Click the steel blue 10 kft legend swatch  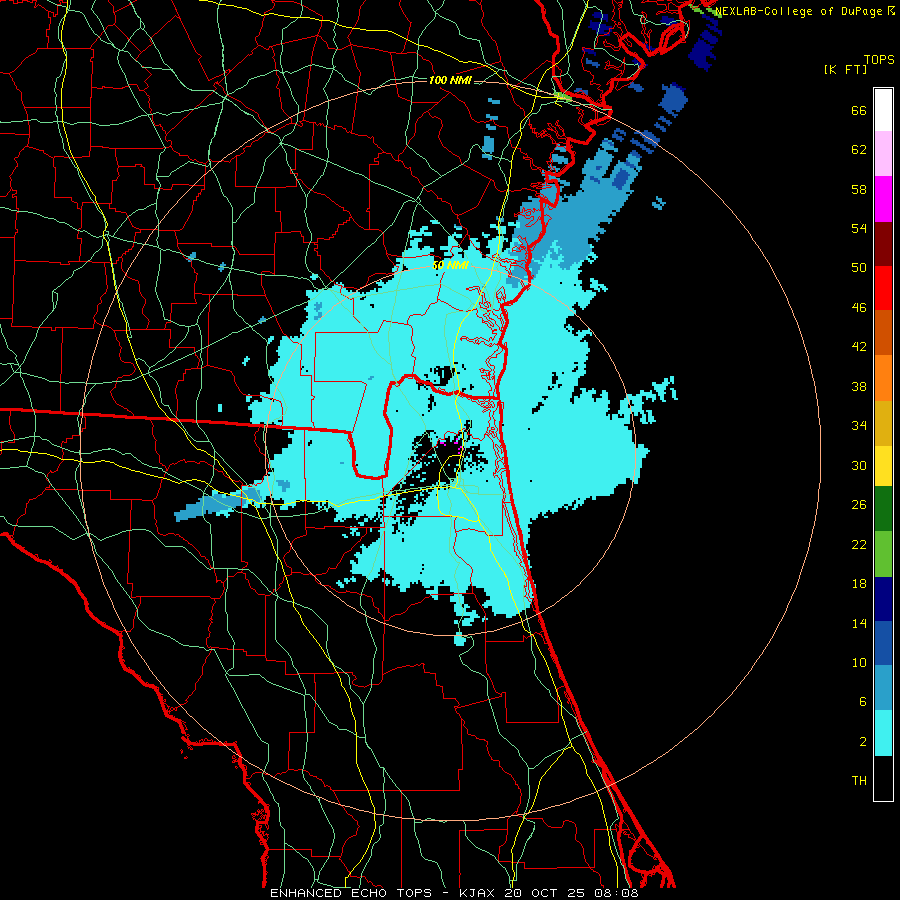point(883,688)
